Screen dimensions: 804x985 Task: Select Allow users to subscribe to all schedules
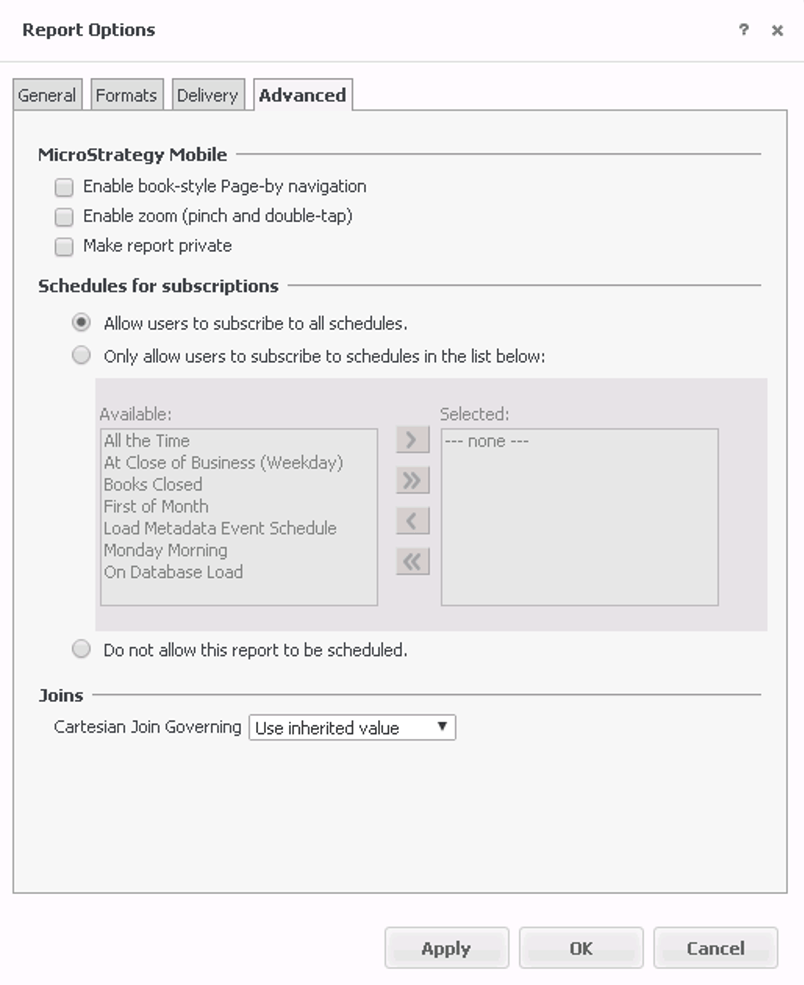tap(81, 323)
